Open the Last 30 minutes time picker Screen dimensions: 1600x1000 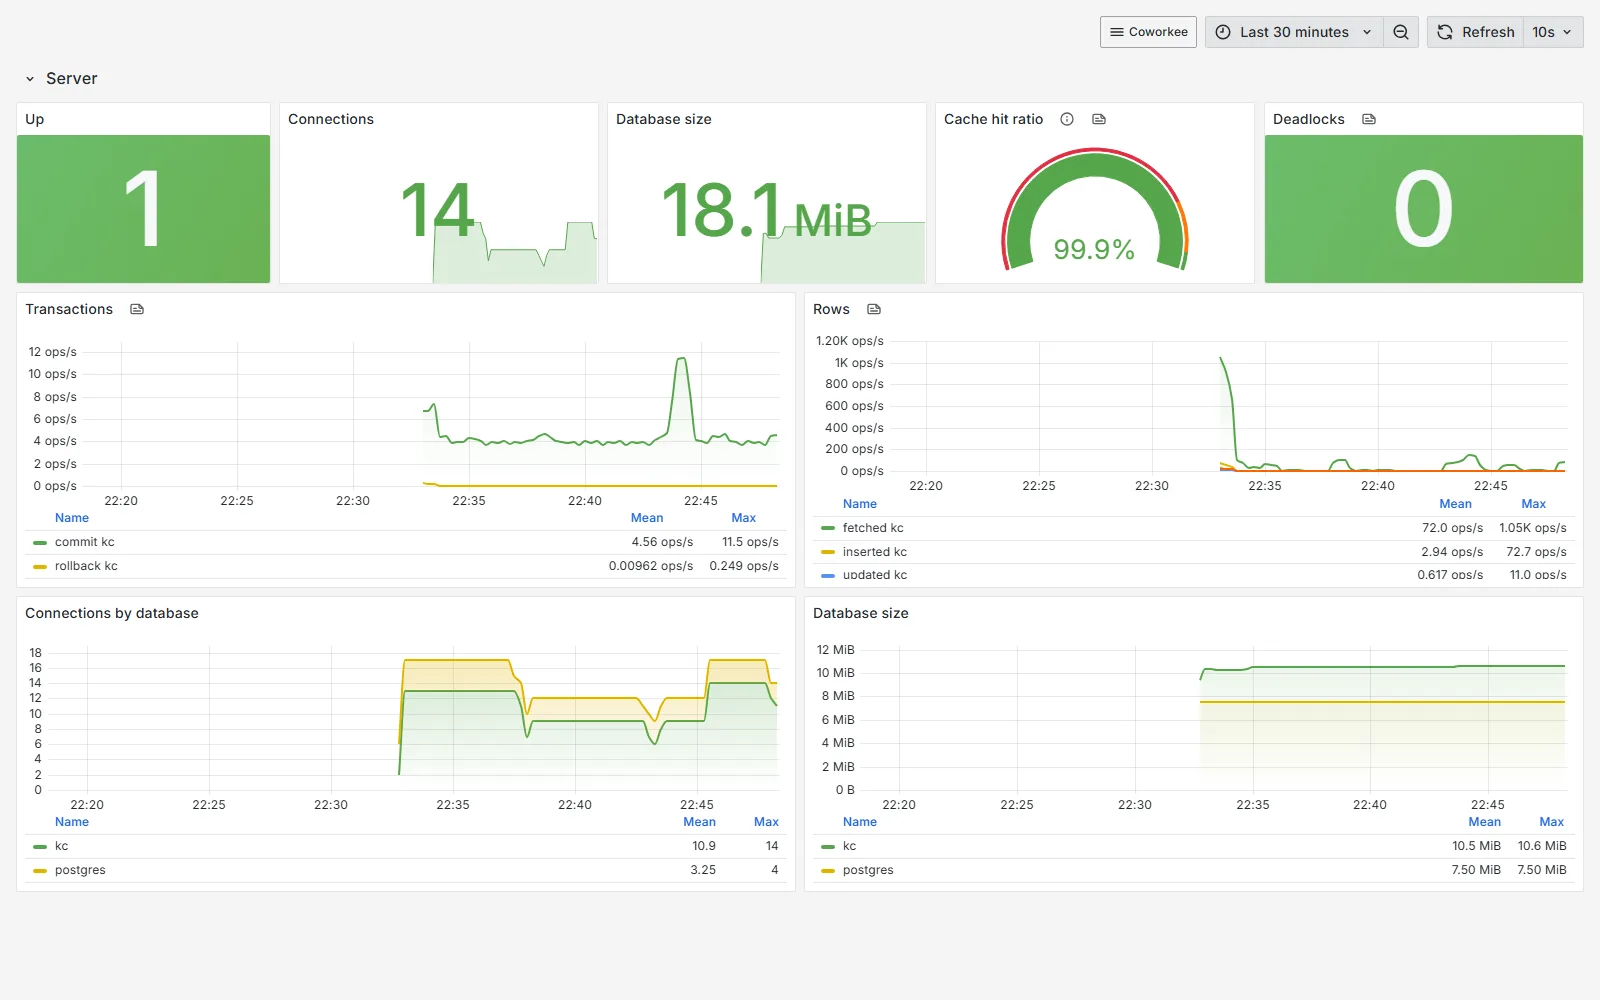pyautogui.click(x=1294, y=32)
